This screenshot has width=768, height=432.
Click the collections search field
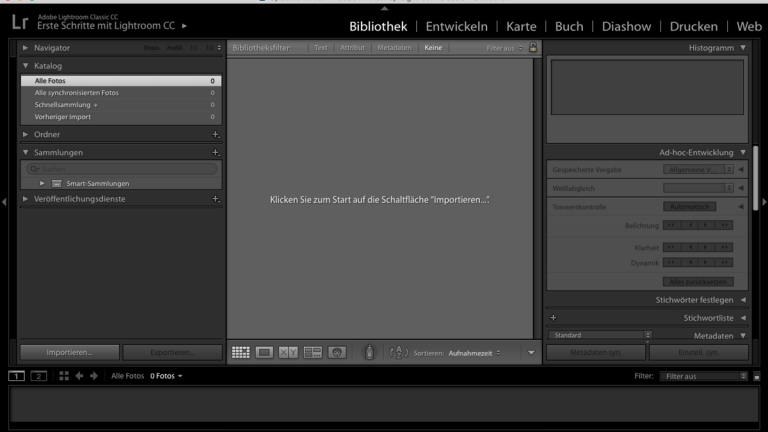(x=120, y=169)
